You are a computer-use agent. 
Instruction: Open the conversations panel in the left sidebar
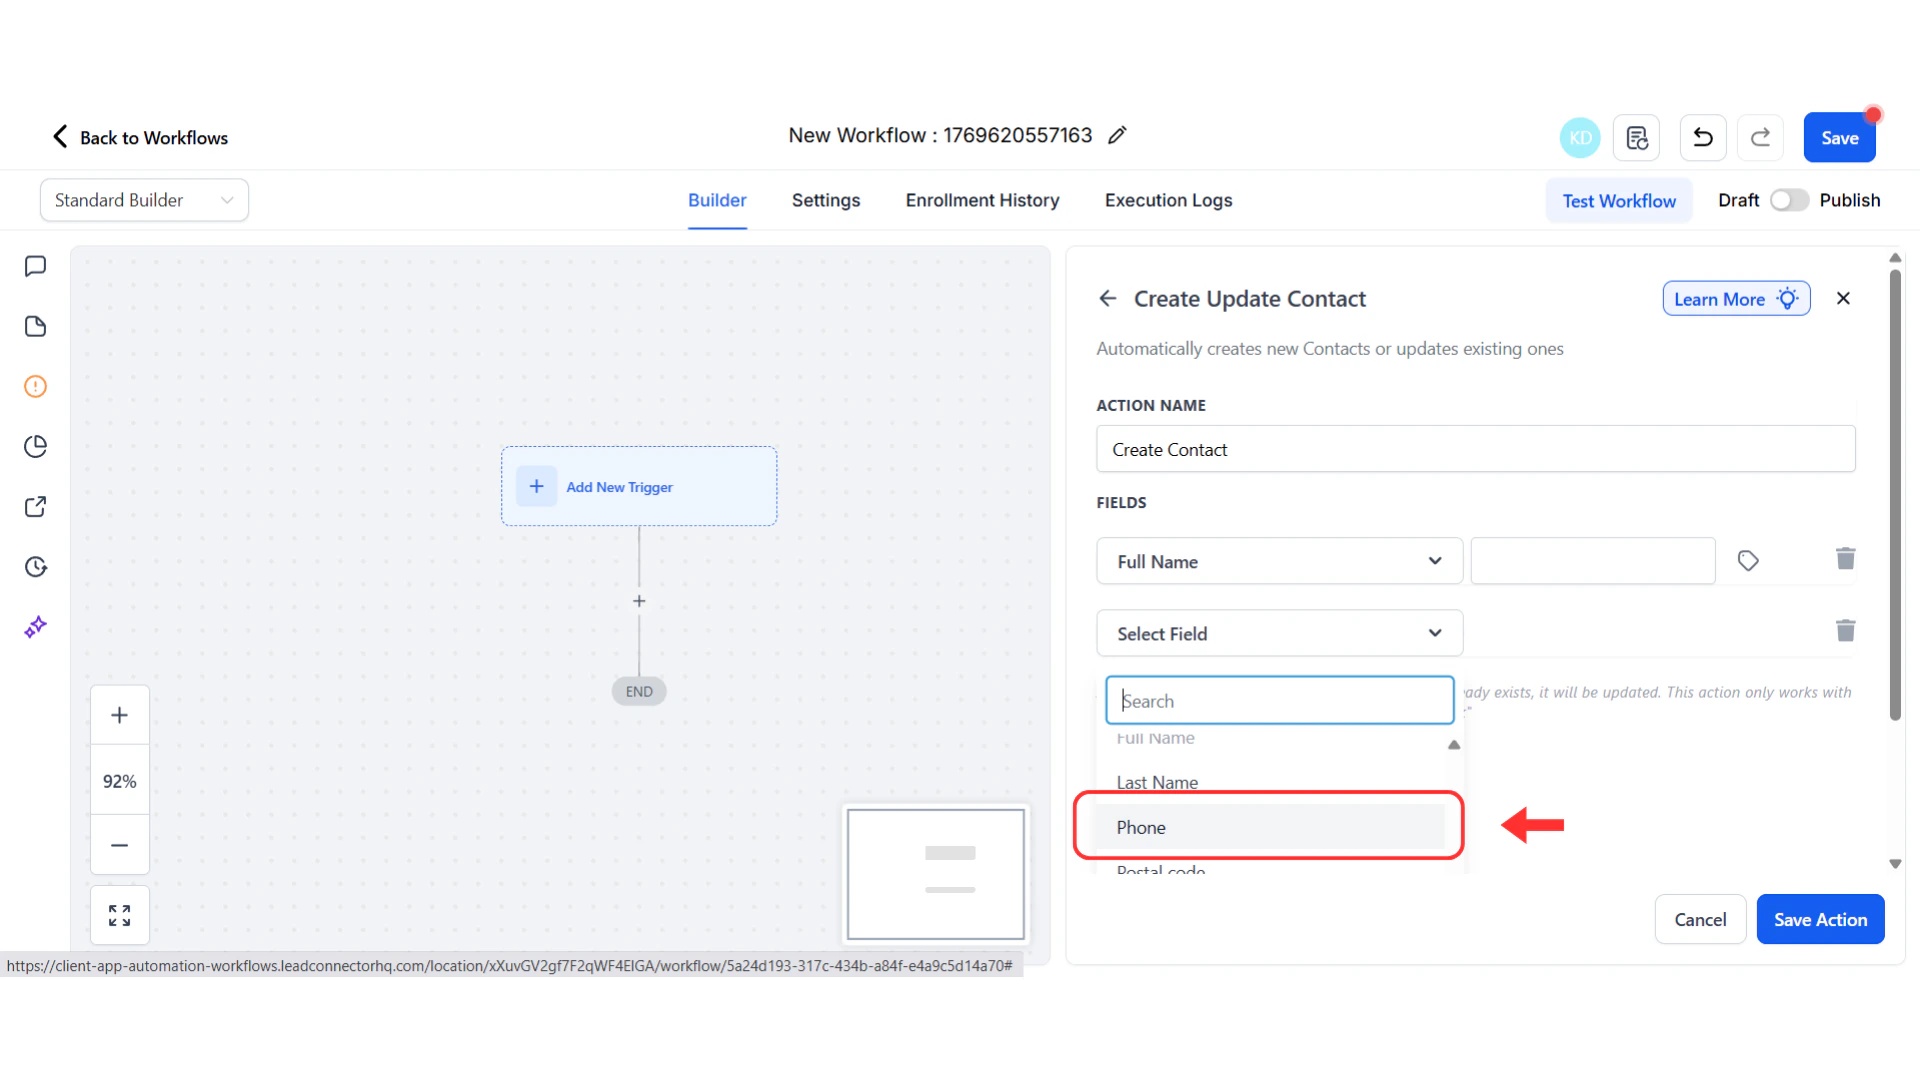point(35,266)
